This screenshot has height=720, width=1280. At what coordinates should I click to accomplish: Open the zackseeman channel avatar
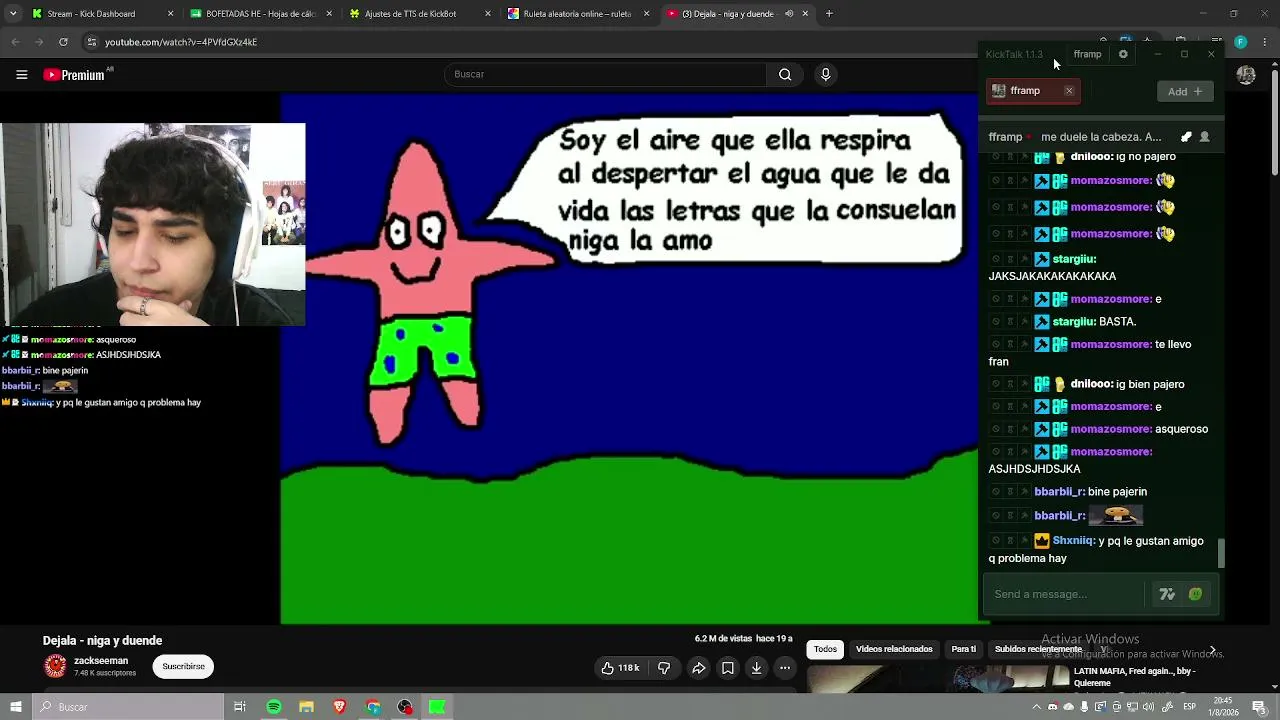pos(55,666)
